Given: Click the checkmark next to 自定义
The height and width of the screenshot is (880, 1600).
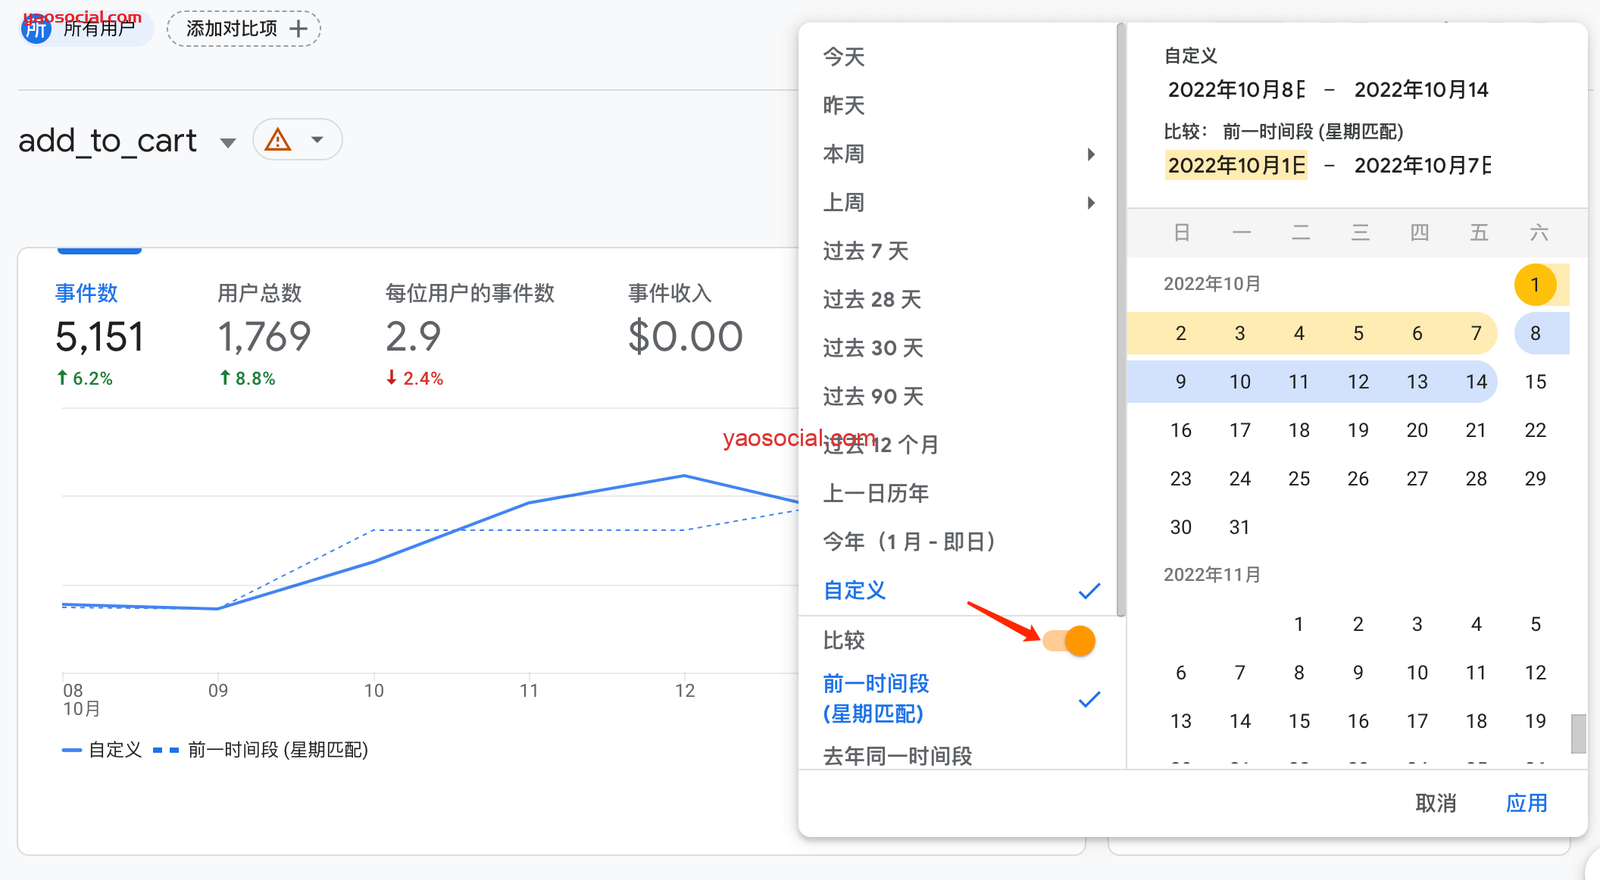Looking at the screenshot, I should click(x=1089, y=591).
